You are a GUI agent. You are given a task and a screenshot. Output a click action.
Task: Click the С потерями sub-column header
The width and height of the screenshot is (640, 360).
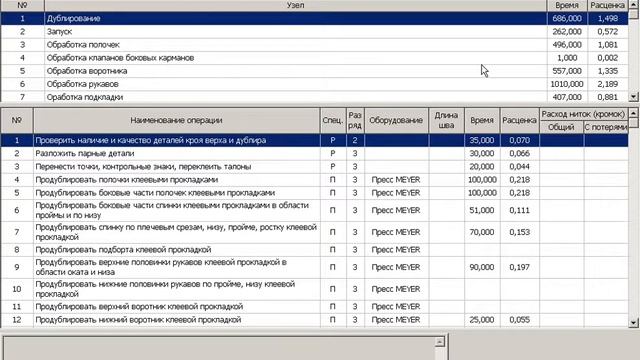(x=606, y=127)
